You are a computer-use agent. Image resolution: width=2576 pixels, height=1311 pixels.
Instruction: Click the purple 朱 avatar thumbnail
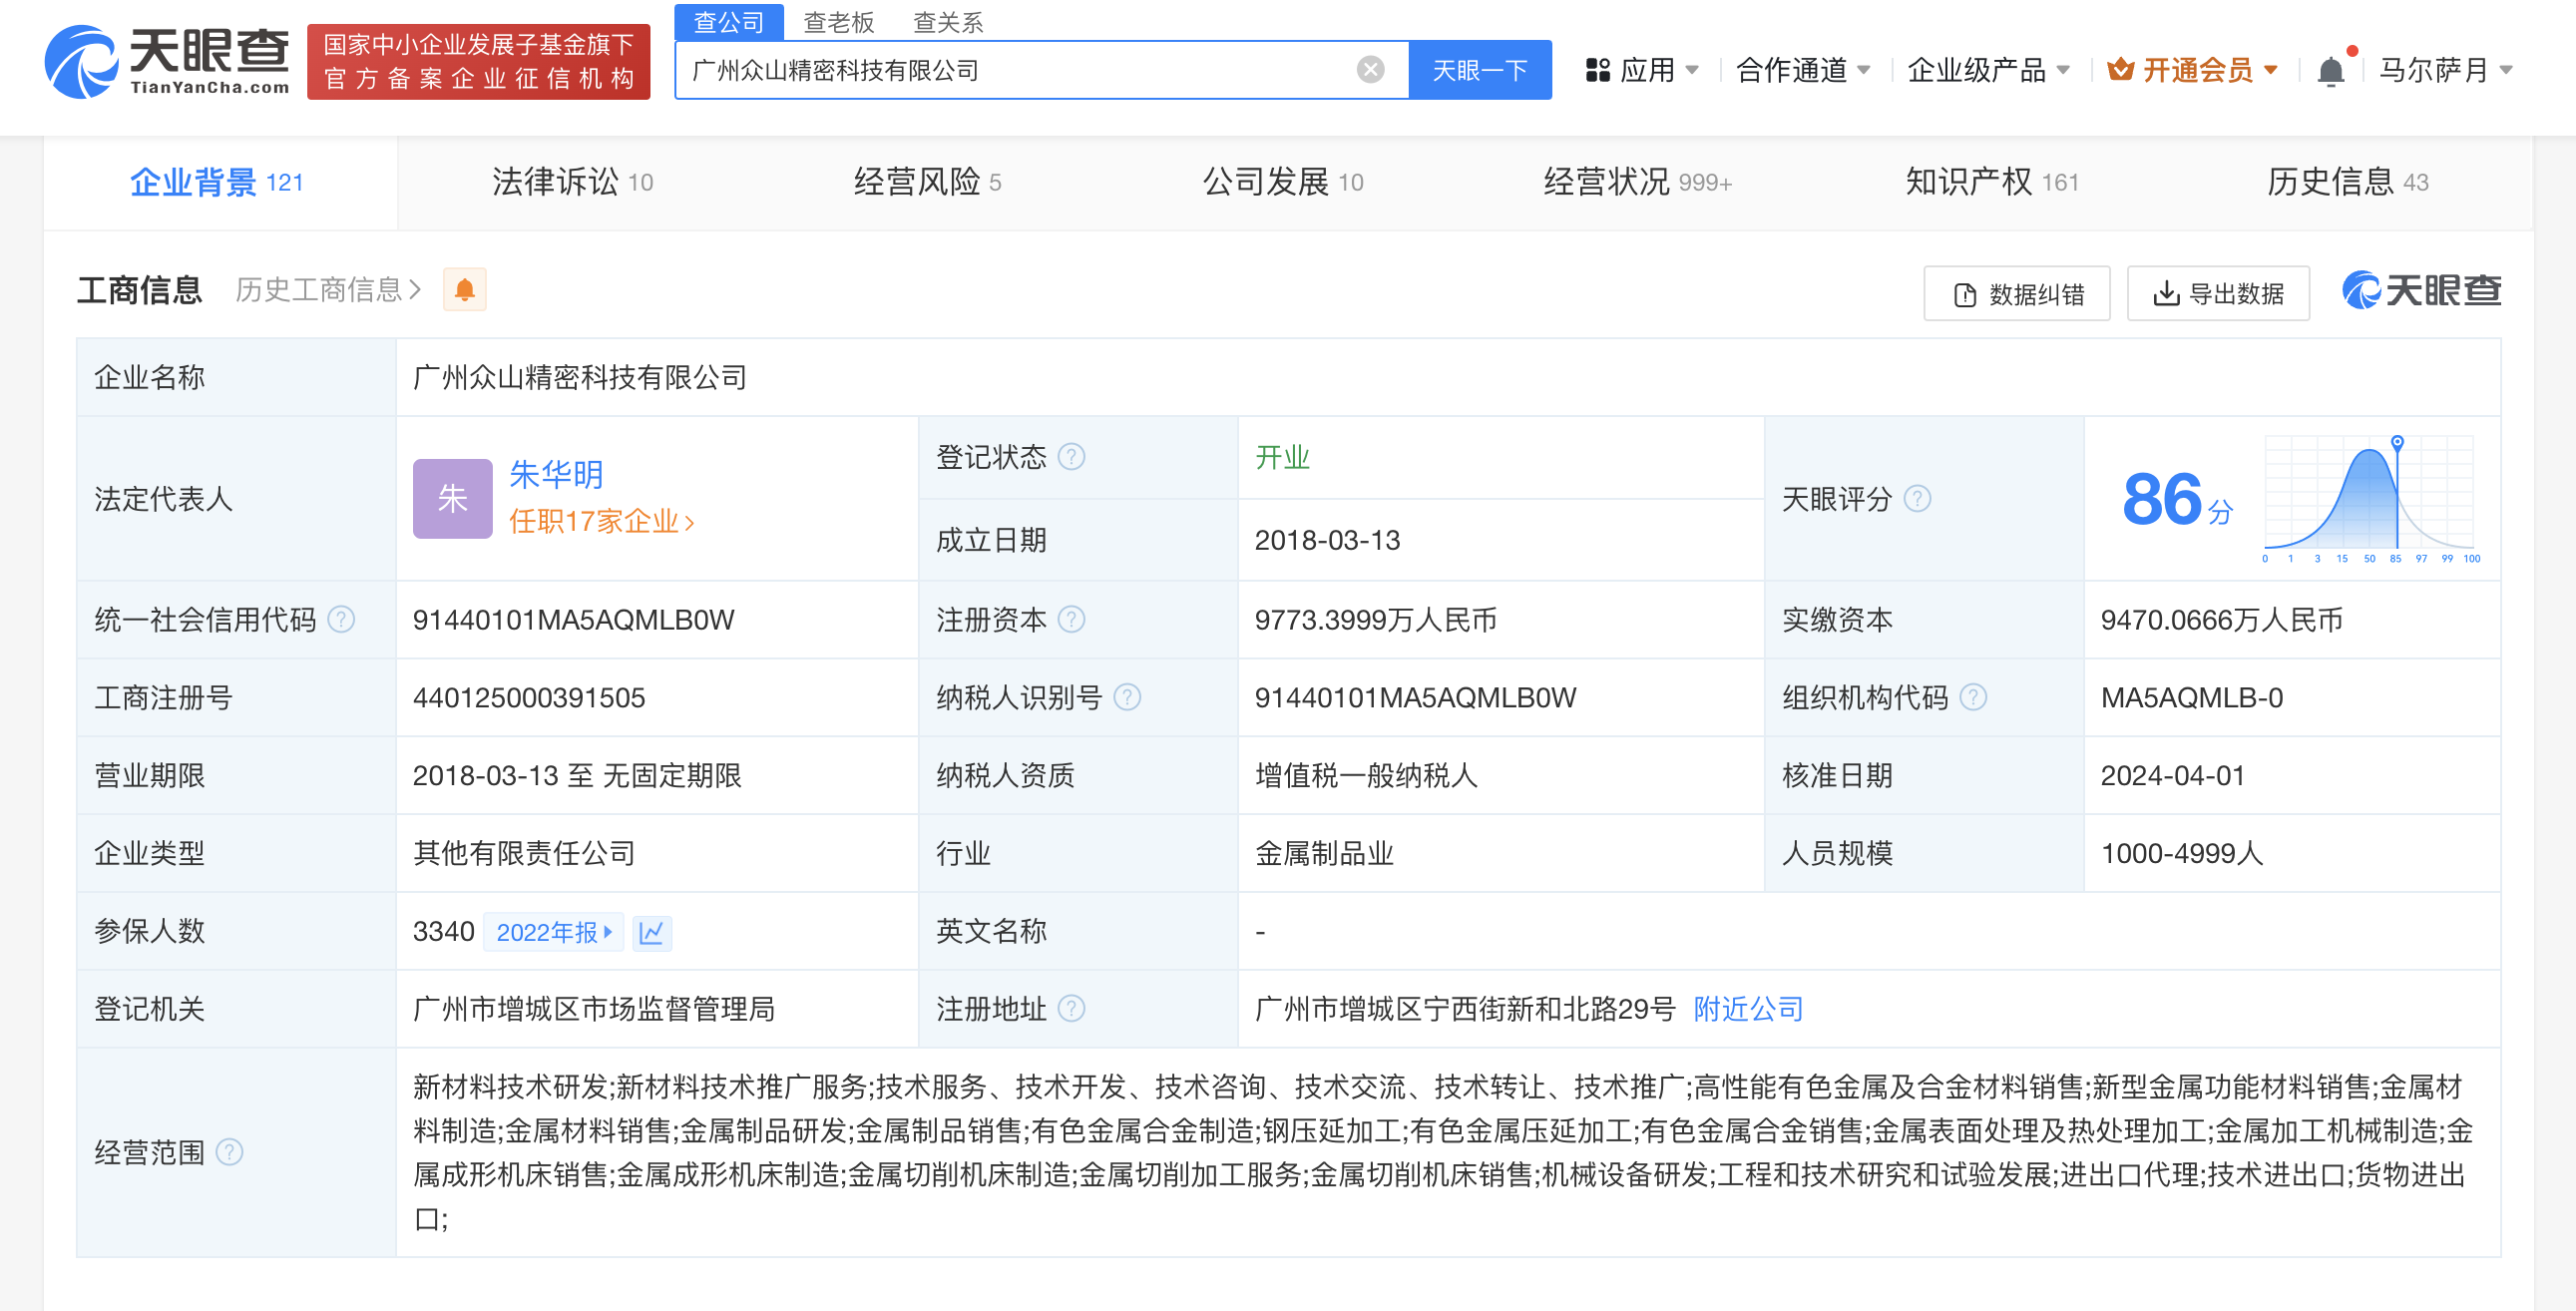pyautogui.click(x=452, y=498)
